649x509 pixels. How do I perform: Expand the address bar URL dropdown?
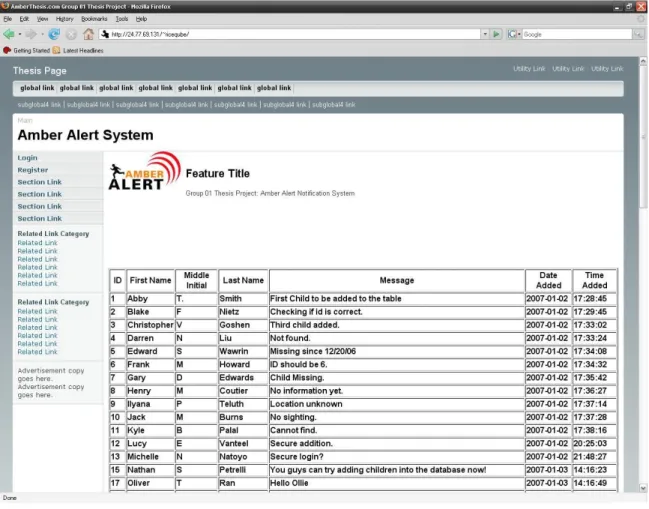coord(485,34)
